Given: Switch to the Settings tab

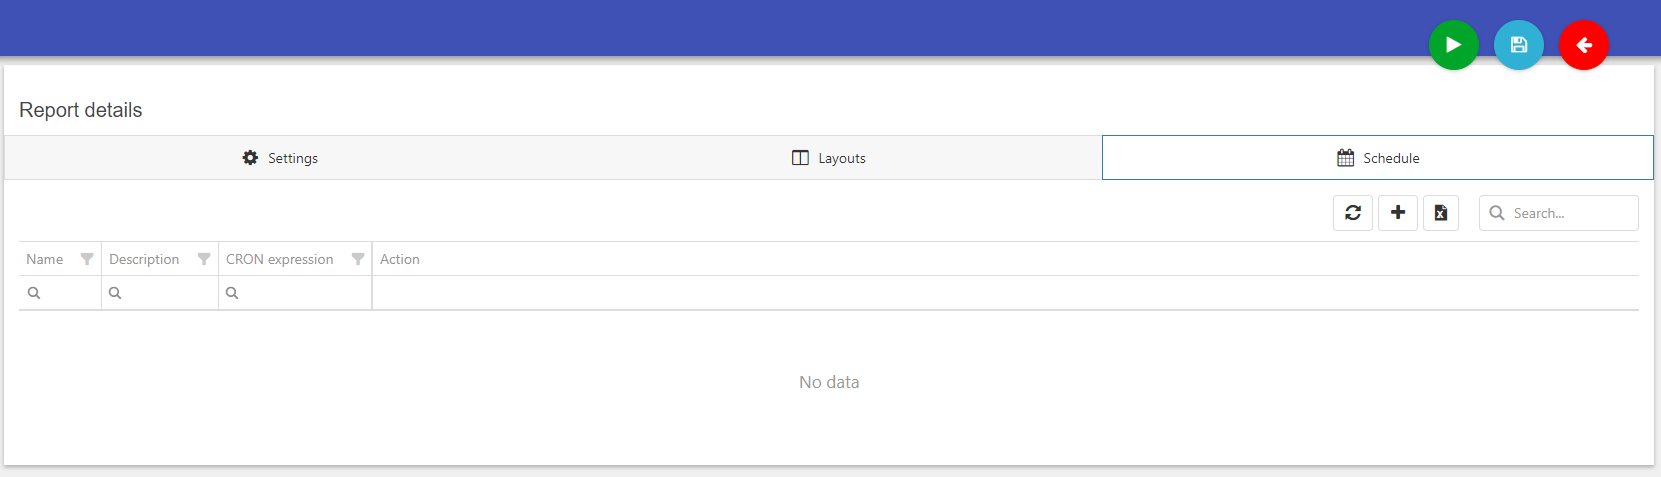Looking at the screenshot, I should pos(280,158).
